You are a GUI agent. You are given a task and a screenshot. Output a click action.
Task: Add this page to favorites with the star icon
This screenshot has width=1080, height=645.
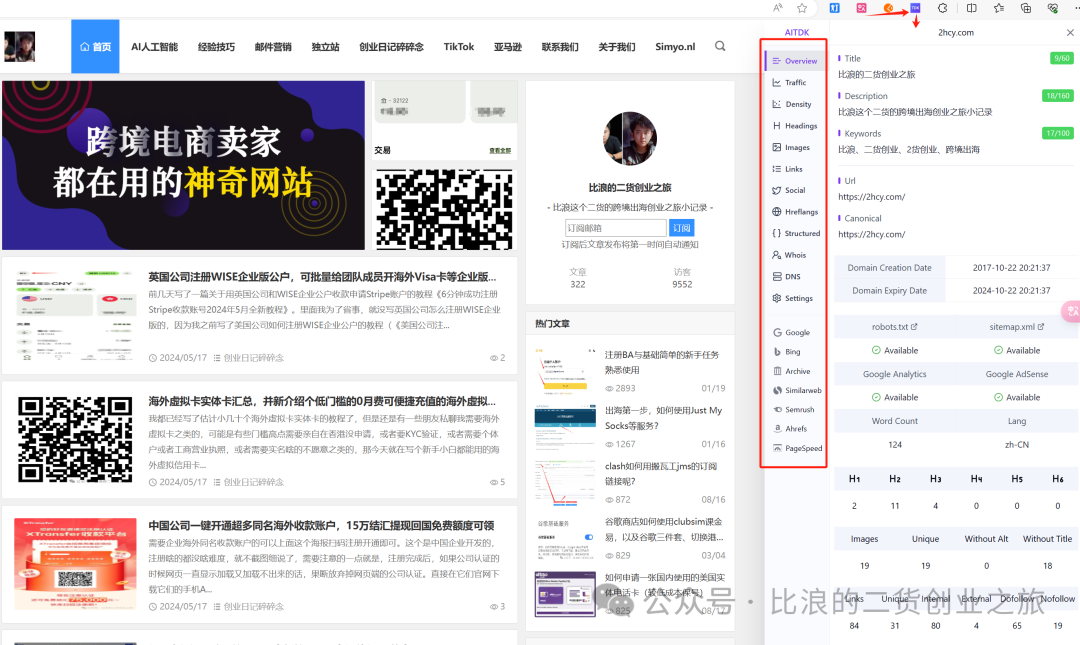(x=802, y=8)
